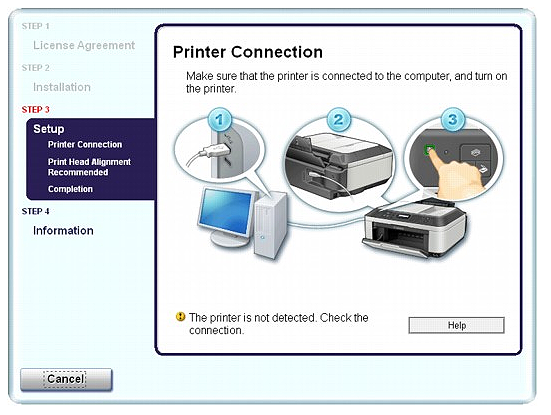551x415 pixels.
Task: Click the number 1 step bubble
Action: tap(220, 120)
